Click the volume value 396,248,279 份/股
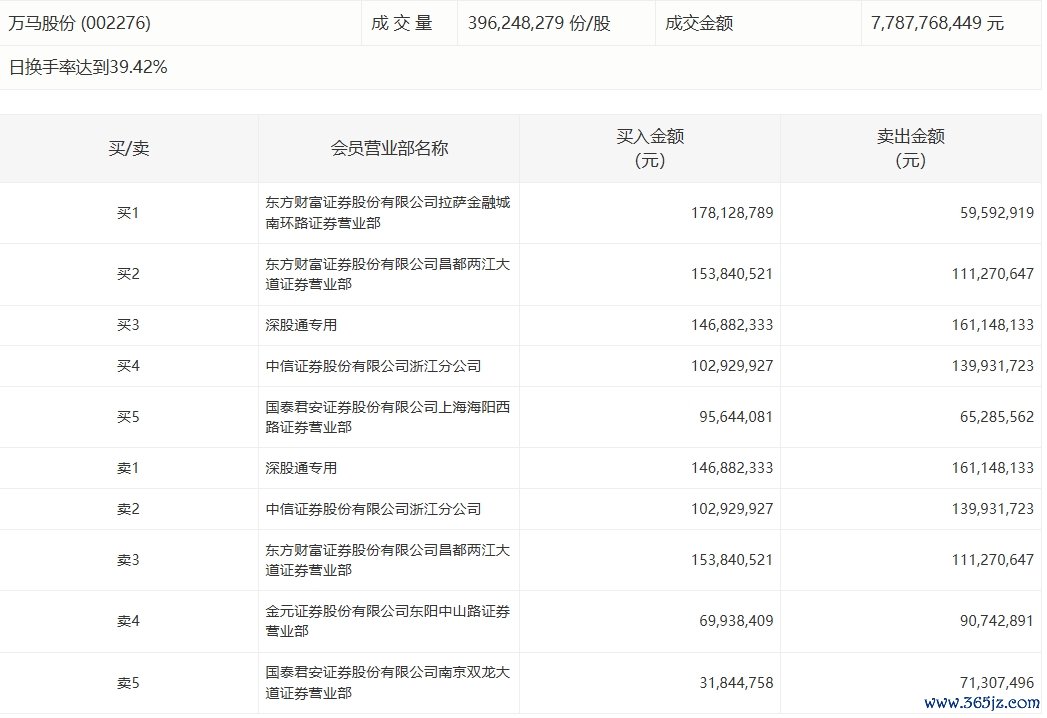 (x=539, y=23)
